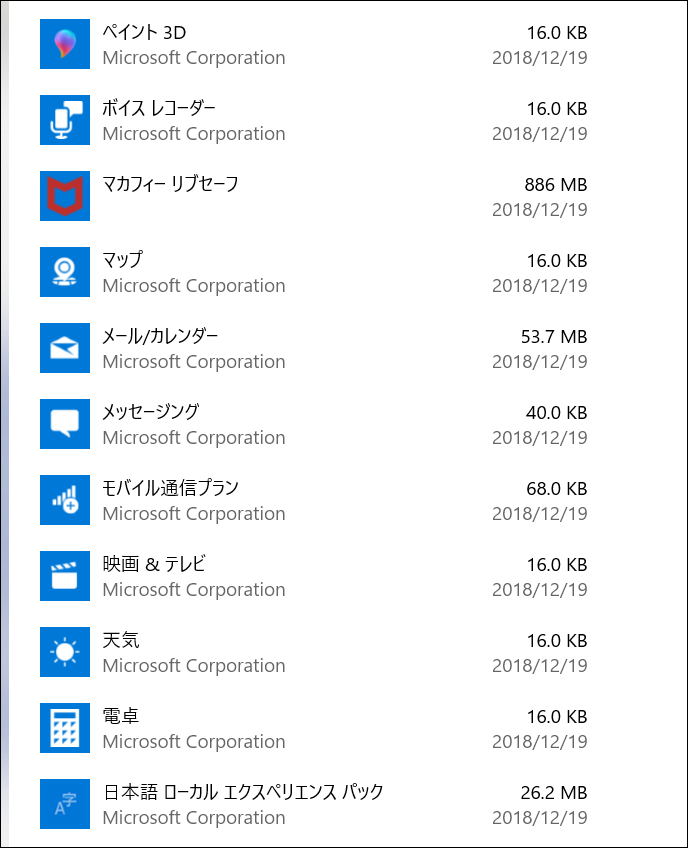Click the 40.0 KB size value
The width and height of the screenshot is (688, 848).
[557, 413]
